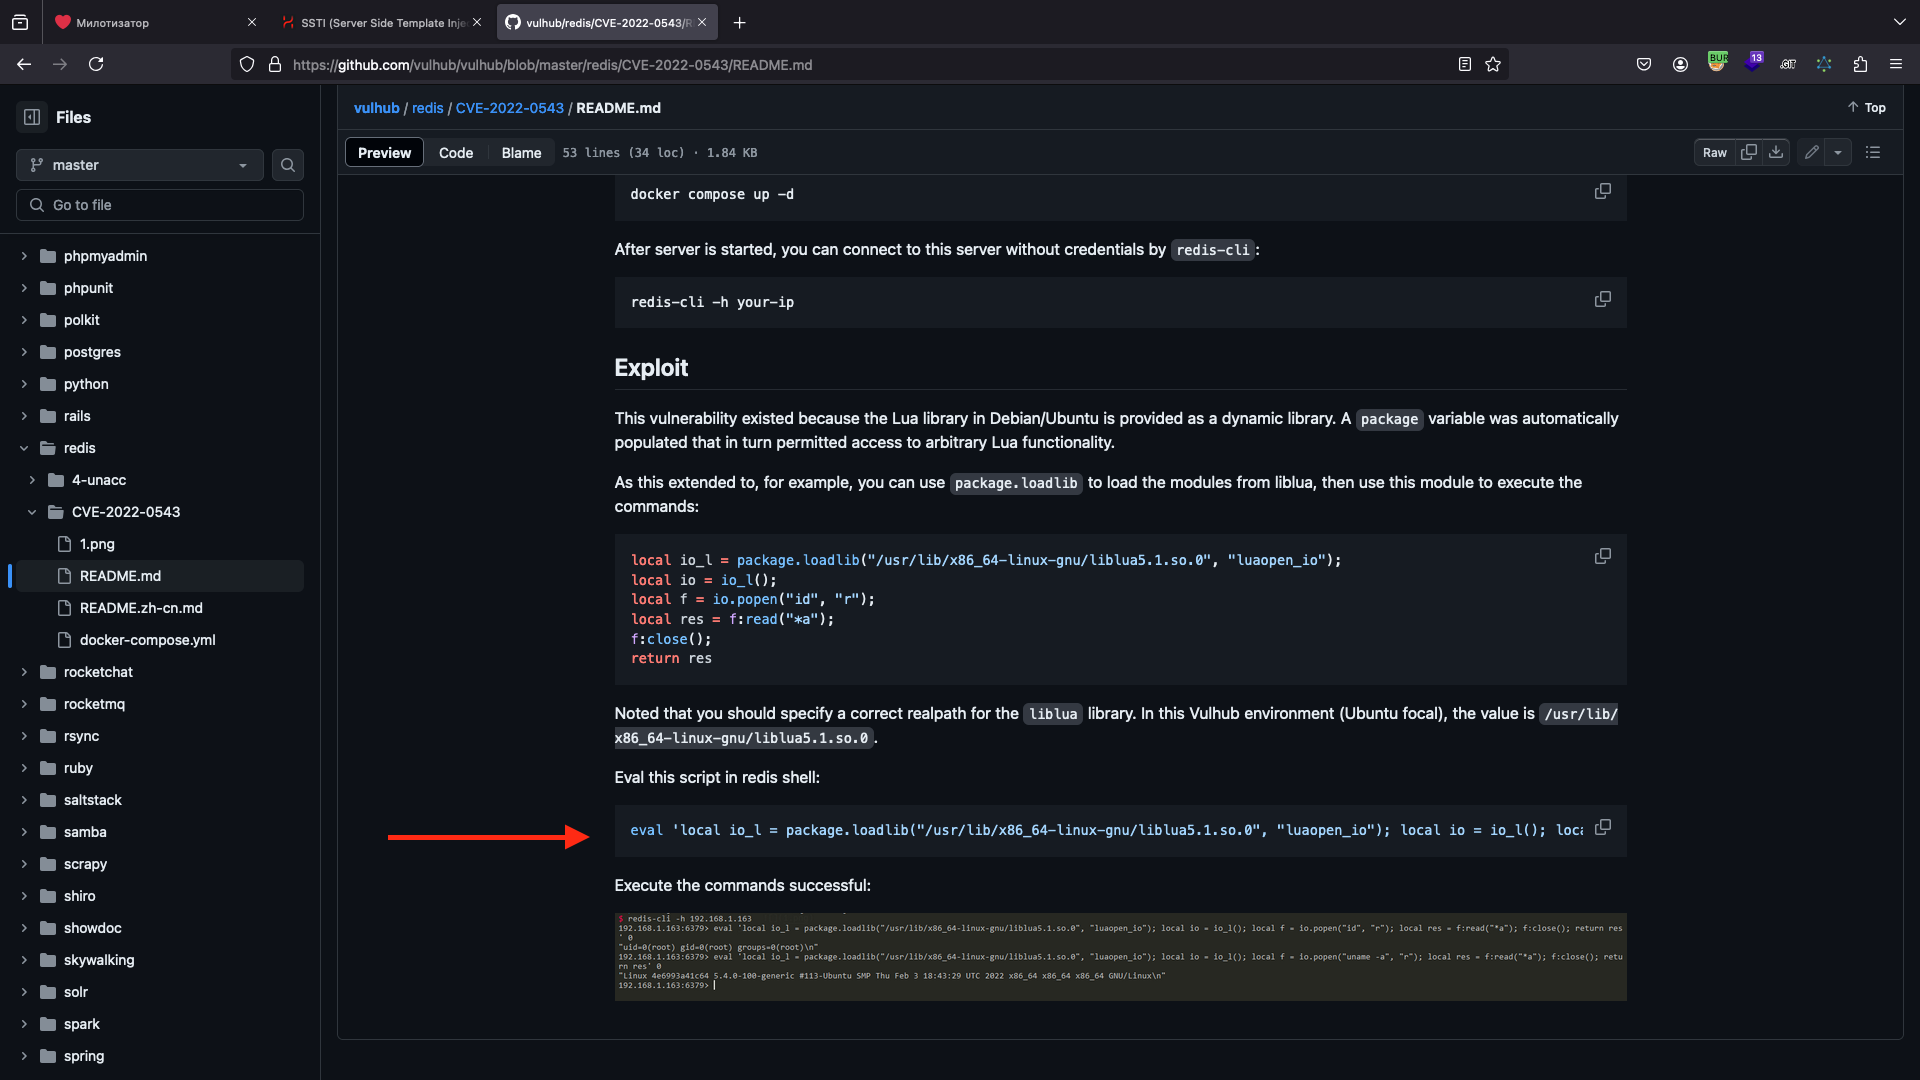Expand the 4-unacc folder

pyautogui.click(x=32, y=480)
